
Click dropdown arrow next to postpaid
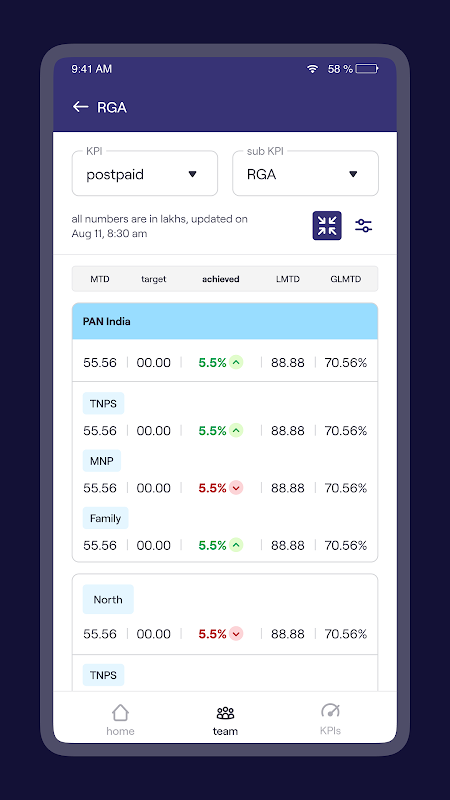click(192, 174)
